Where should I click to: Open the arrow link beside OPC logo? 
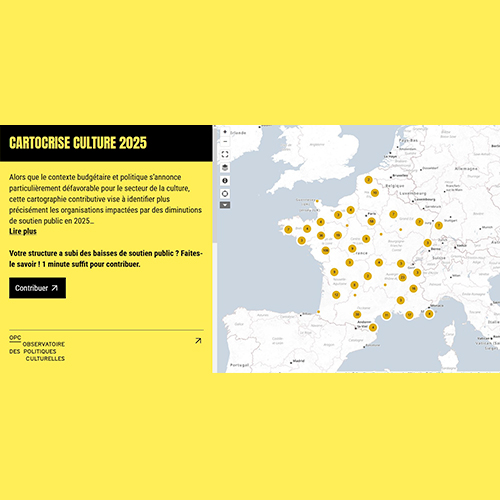coord(198,341)
